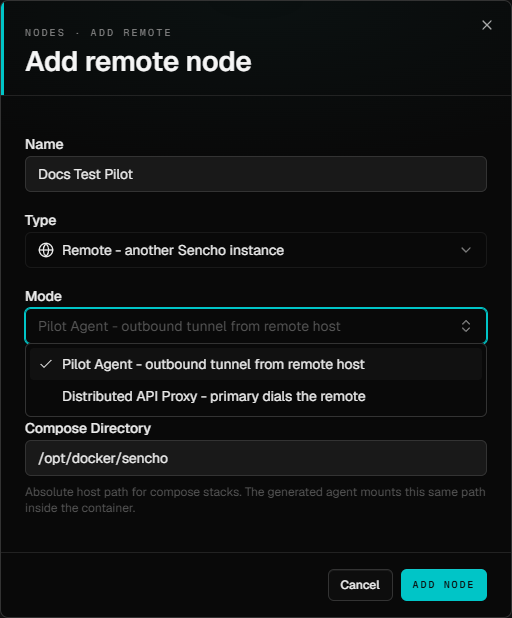Click the Type field label
Image resolution: width=512 pixels, height=618 pixels.
(x=41, y=220)
